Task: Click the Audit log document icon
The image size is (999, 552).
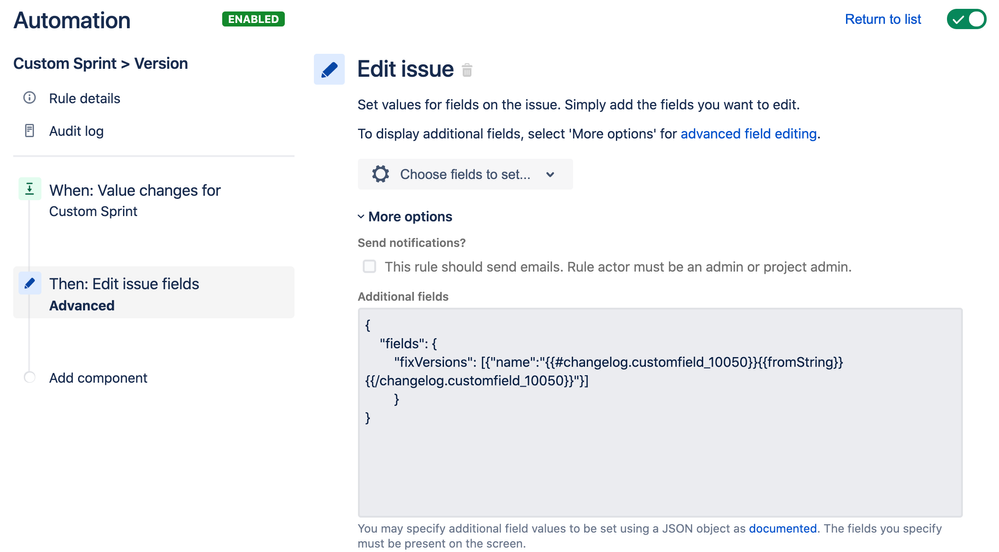Action: pos(29,131)
